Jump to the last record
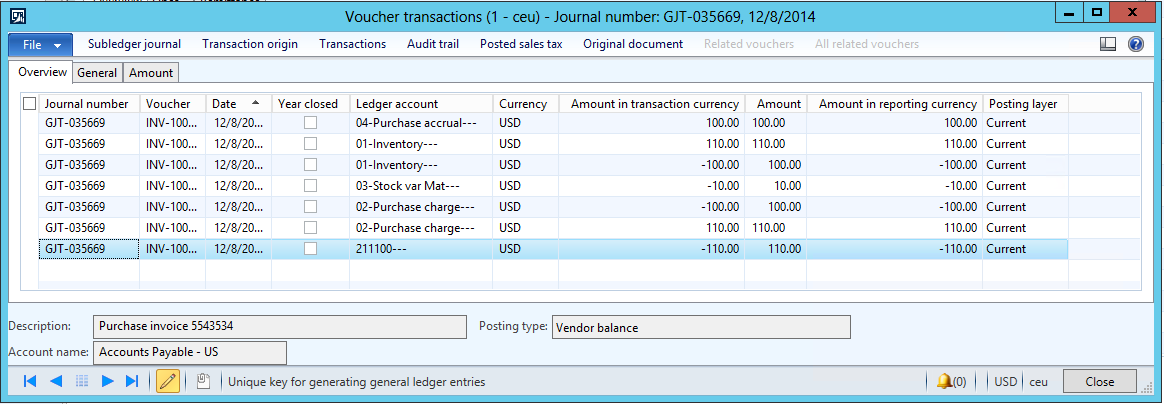Image resolution: width=1164 pixels, height=404 pixels. pos(132,381)
